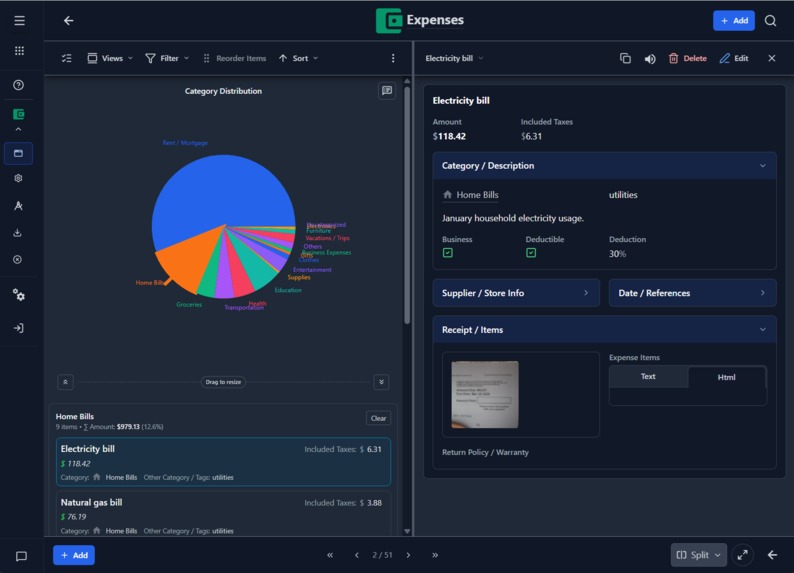The image size is (794, 573).
Task: Select the Electricity bill list item
Action: pyautogui.click(x=223, y=462)
